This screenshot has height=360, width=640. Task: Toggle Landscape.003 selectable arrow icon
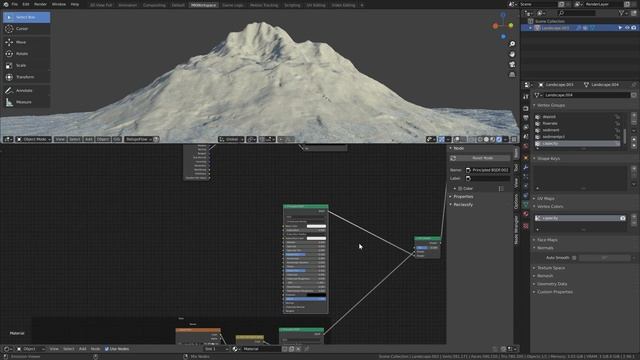(620, 28)
